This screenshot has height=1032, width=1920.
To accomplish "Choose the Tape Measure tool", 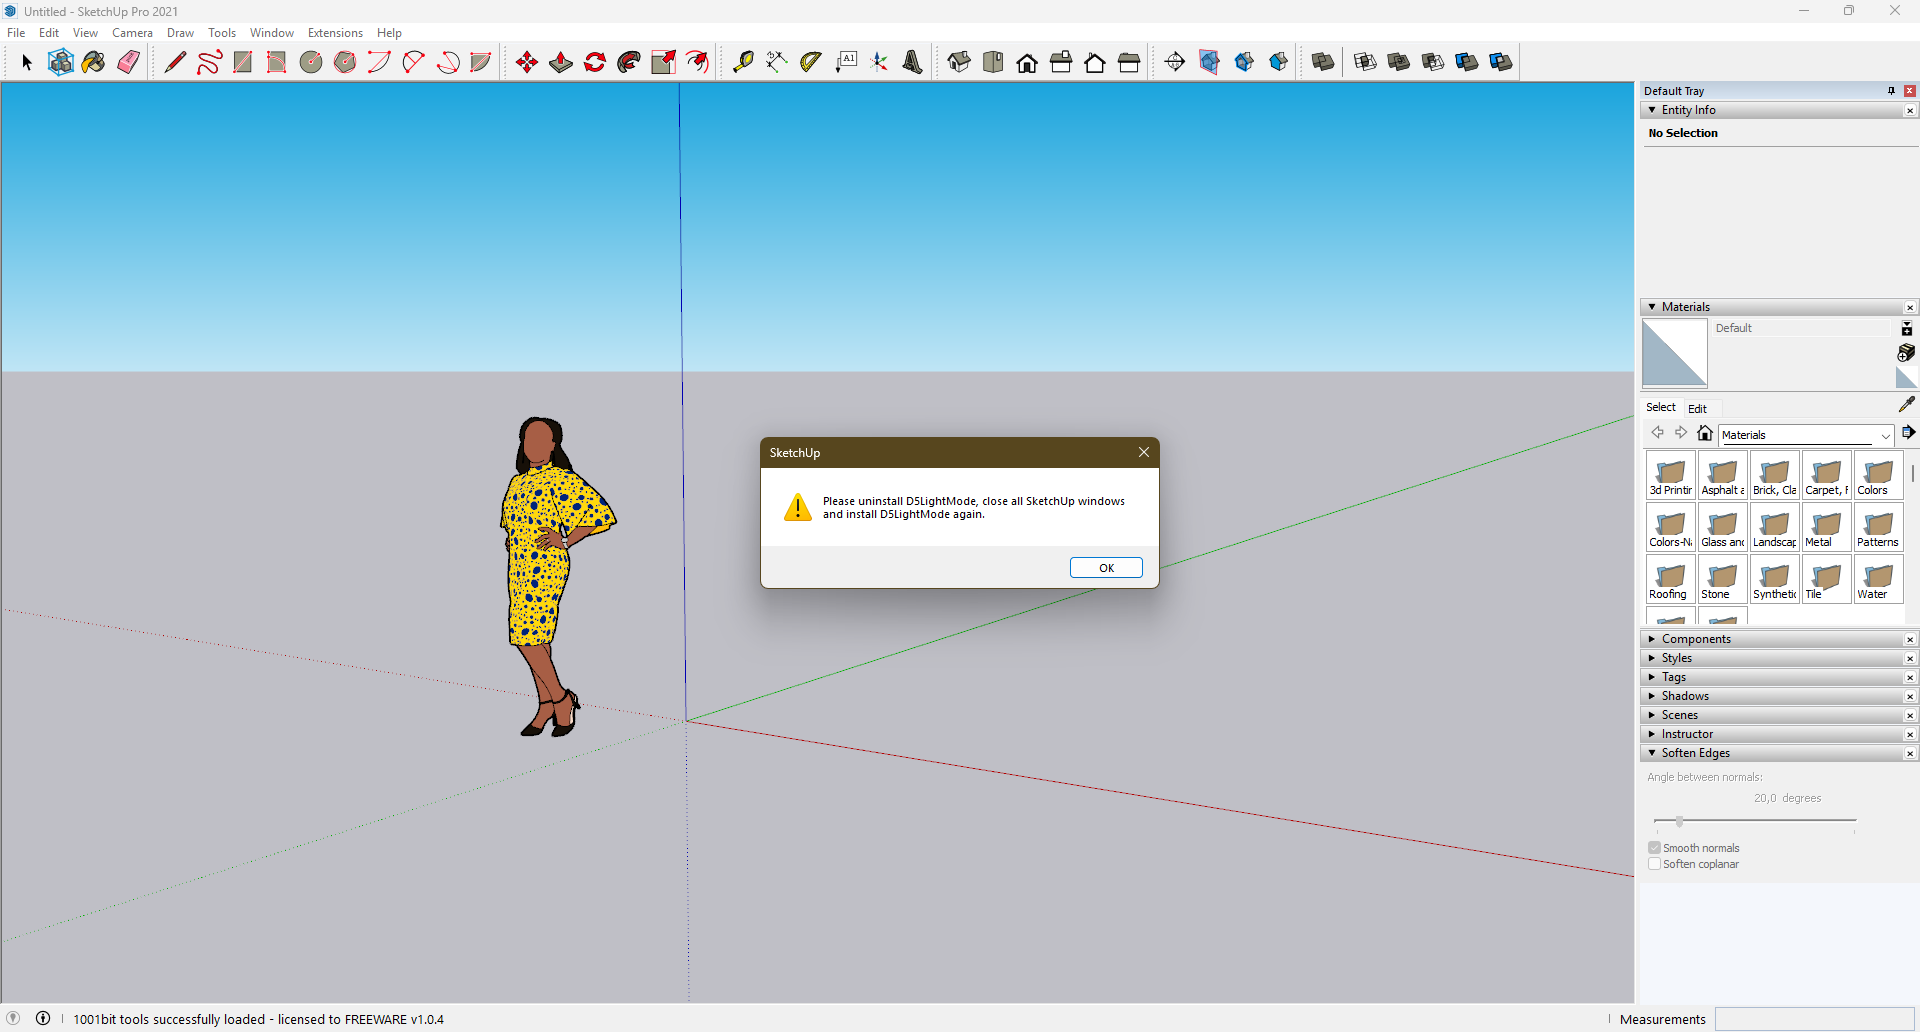I will [743, 62].
